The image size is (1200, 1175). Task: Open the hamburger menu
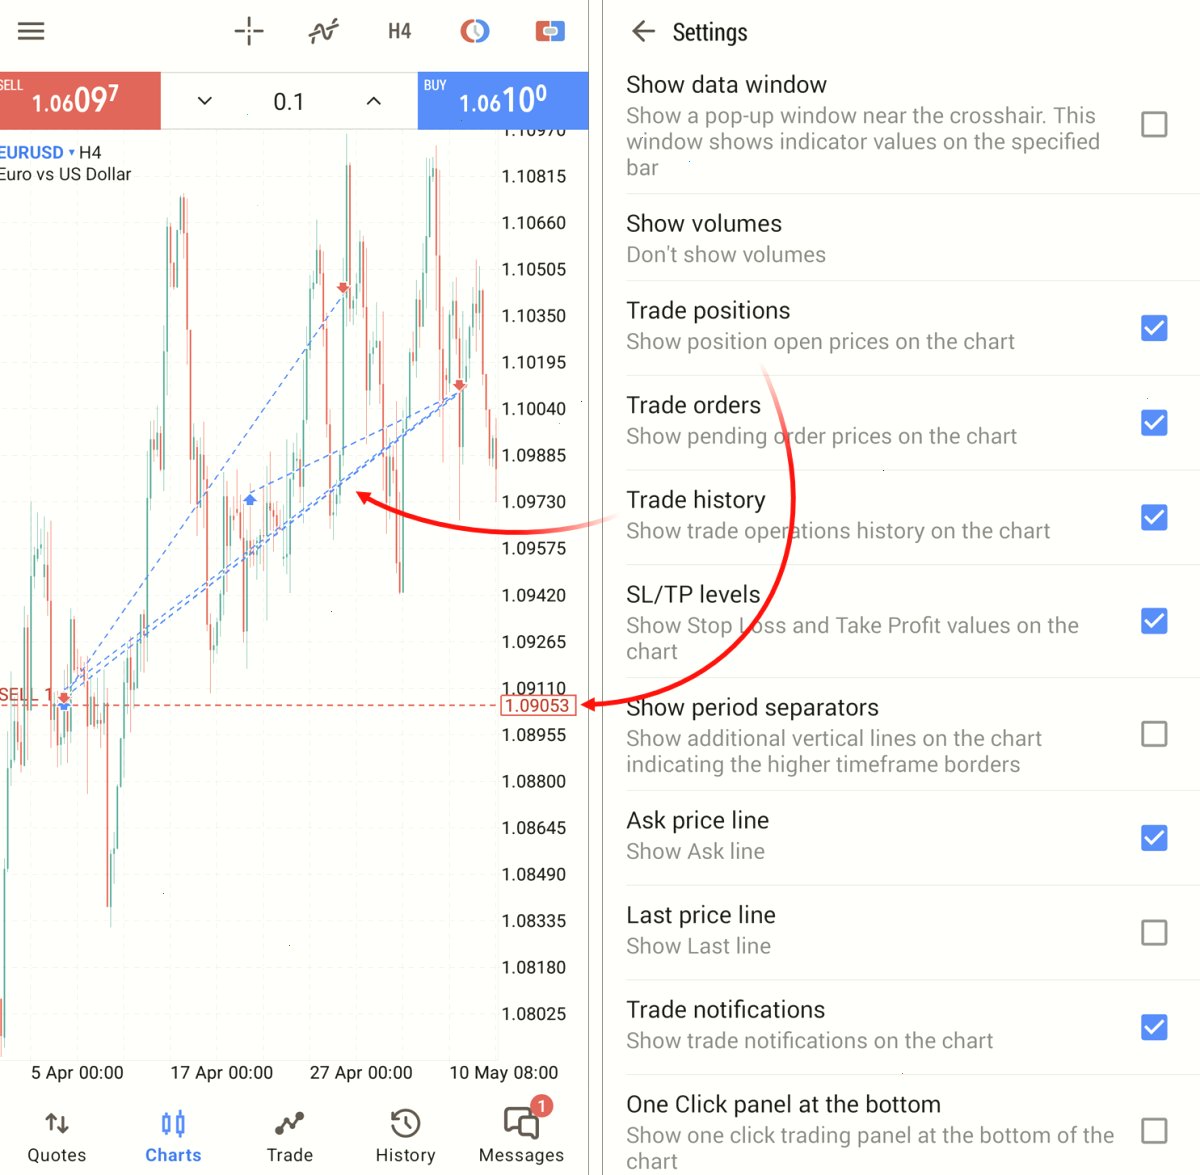31,31
